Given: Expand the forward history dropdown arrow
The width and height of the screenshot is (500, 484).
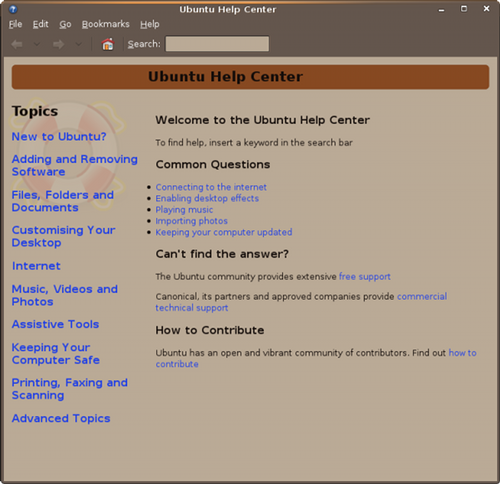Looking at the screenshot, I should 79,44.
